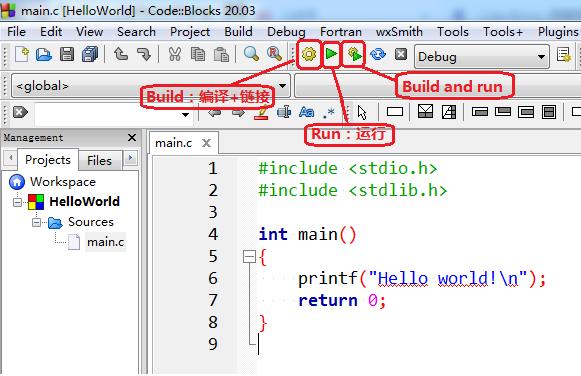Clear incremental search text icon
This screenshot has height=376, width=581.
click(20, 112)
